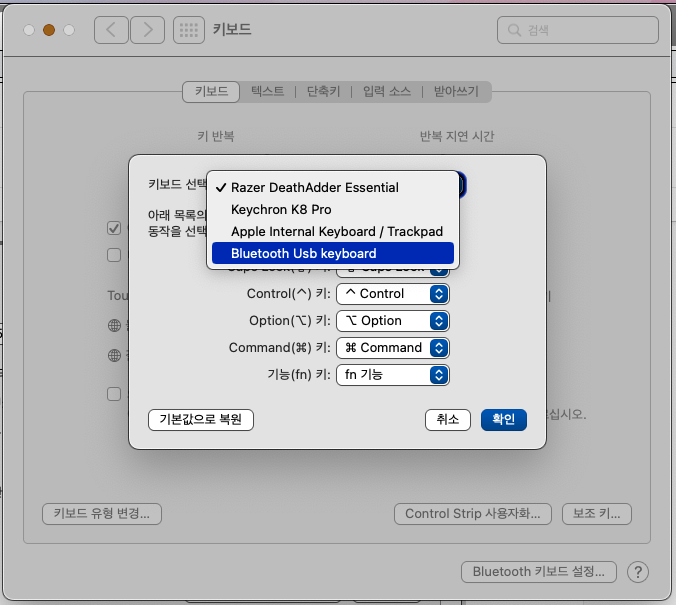This screenshot has height=605, width=676.
Task: Switch to the 입력 소스 tab
Action: (x=387, y=91)
